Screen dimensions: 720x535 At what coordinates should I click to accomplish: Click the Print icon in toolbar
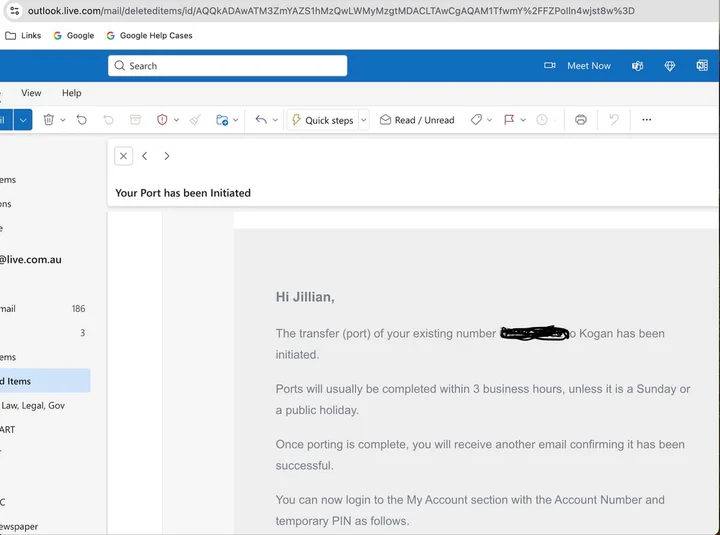[x=581, y=120]
